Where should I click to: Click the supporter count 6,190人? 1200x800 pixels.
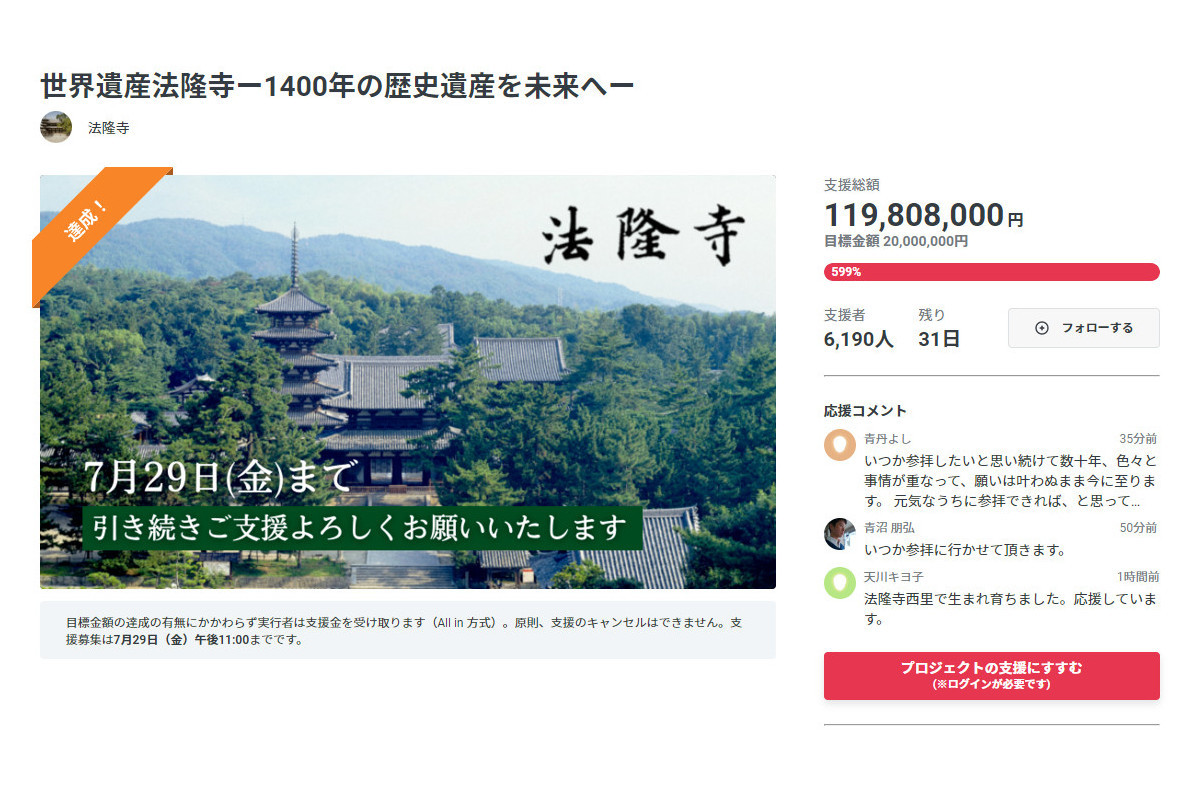coord(858,339)
